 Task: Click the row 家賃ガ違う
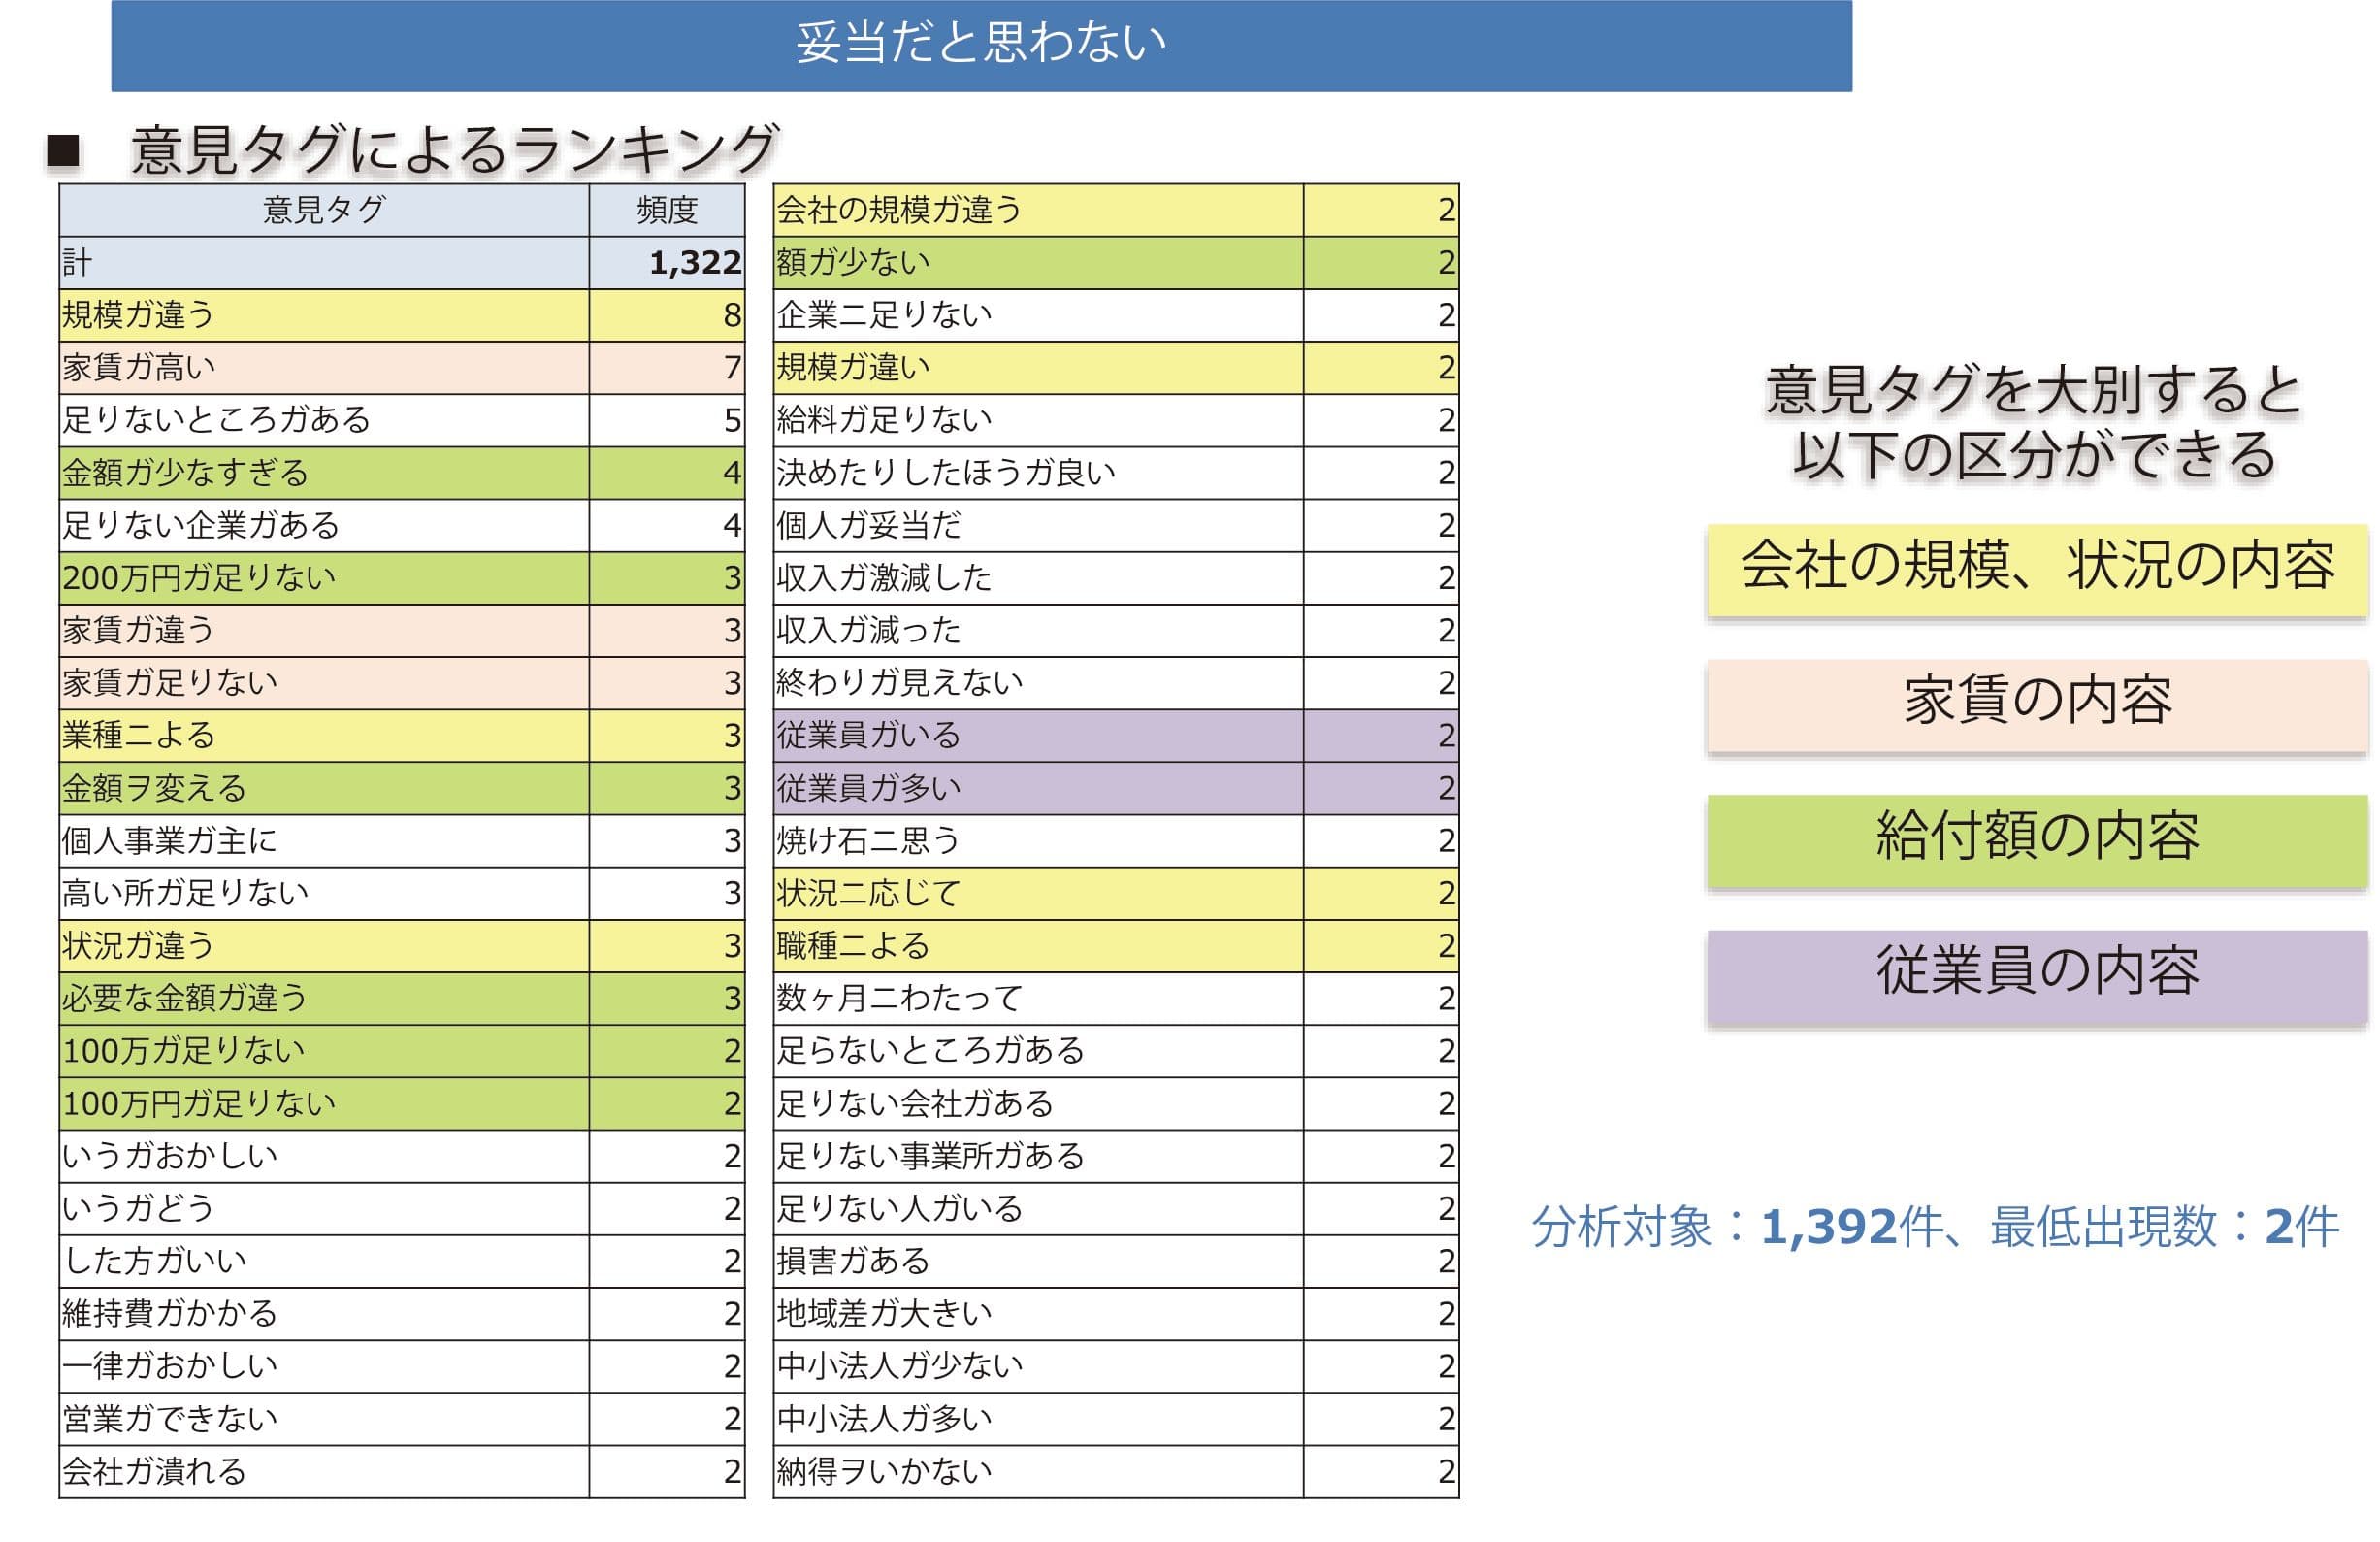(x=402, y=630)
